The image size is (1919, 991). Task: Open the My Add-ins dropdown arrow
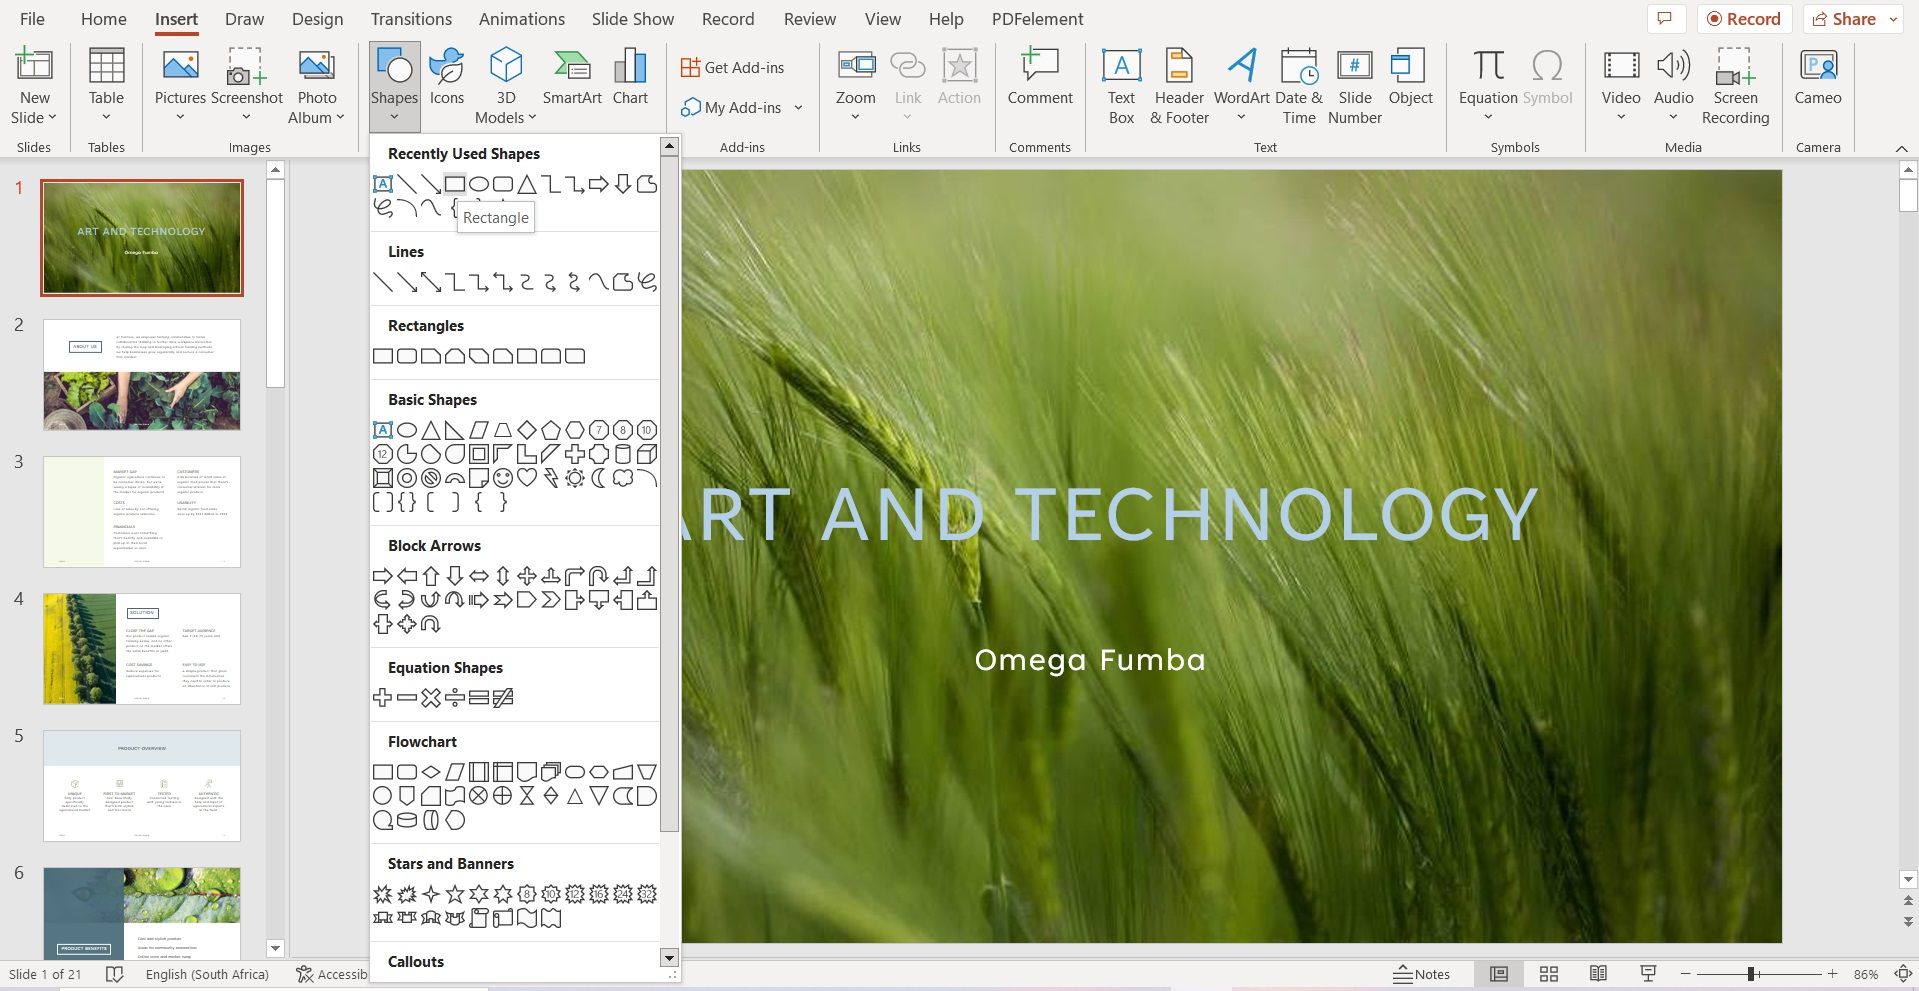tap(798, 108)
